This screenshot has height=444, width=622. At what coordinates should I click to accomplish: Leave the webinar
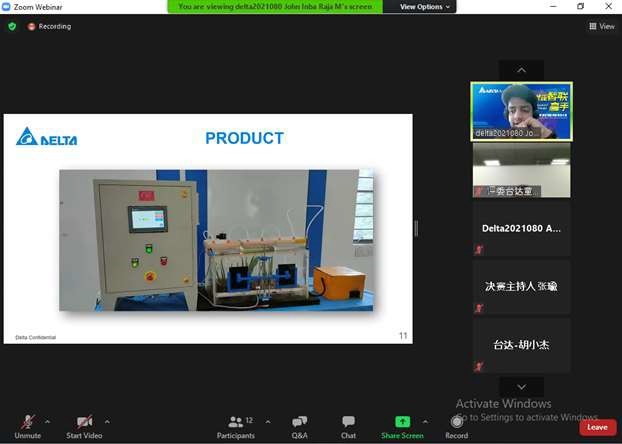[597, 427]
